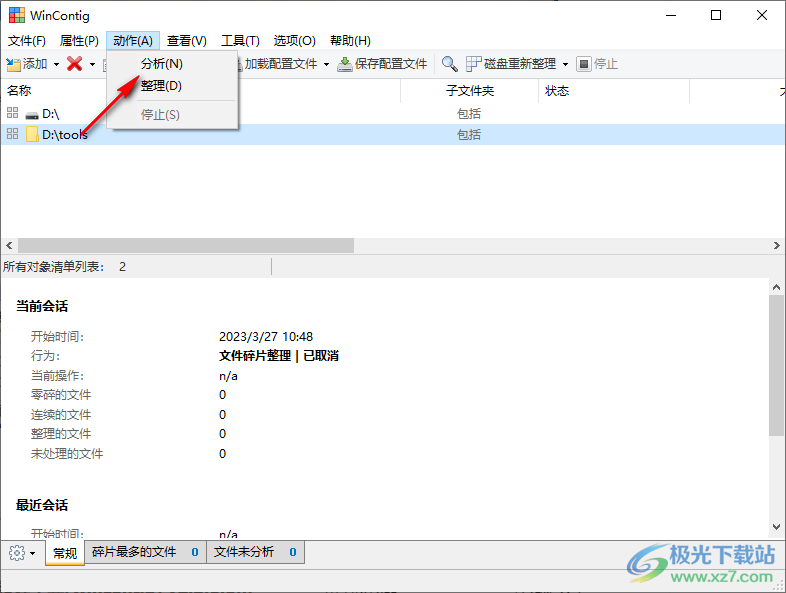Click the 保存配置文件 save profile icon

click(x=345, y=64)
